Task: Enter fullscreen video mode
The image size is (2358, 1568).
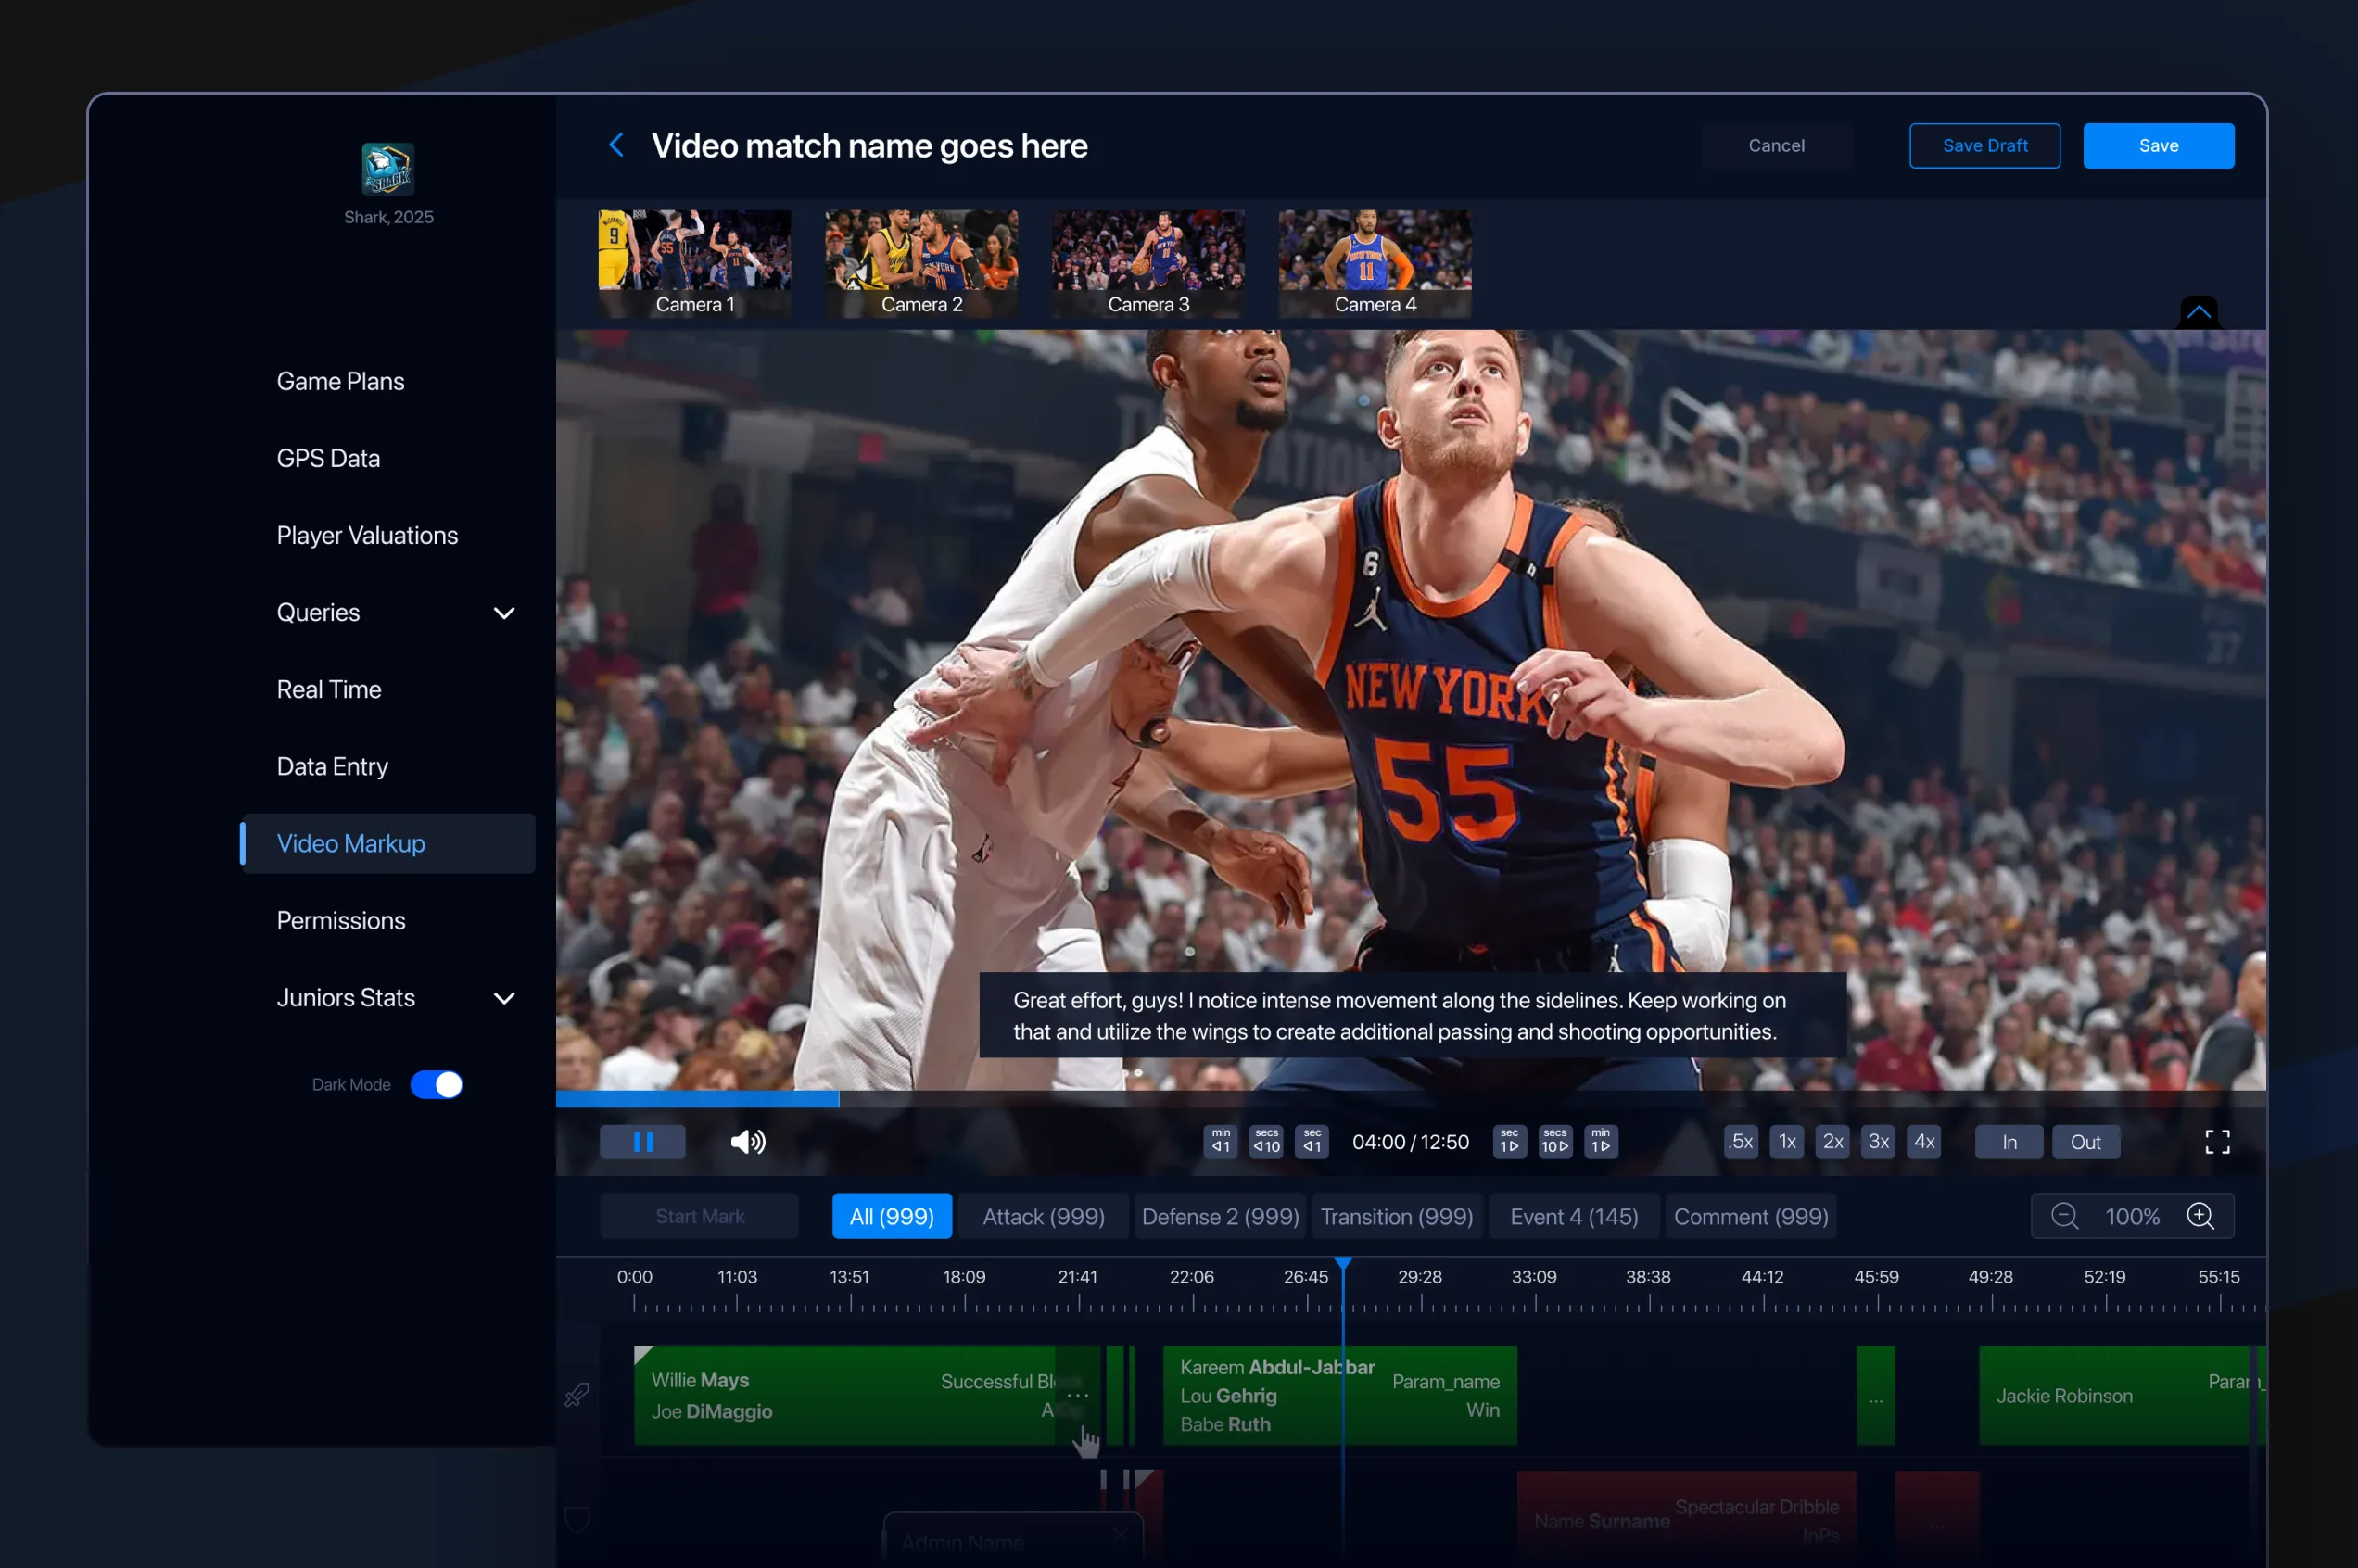Action: pos(2217,1141)
